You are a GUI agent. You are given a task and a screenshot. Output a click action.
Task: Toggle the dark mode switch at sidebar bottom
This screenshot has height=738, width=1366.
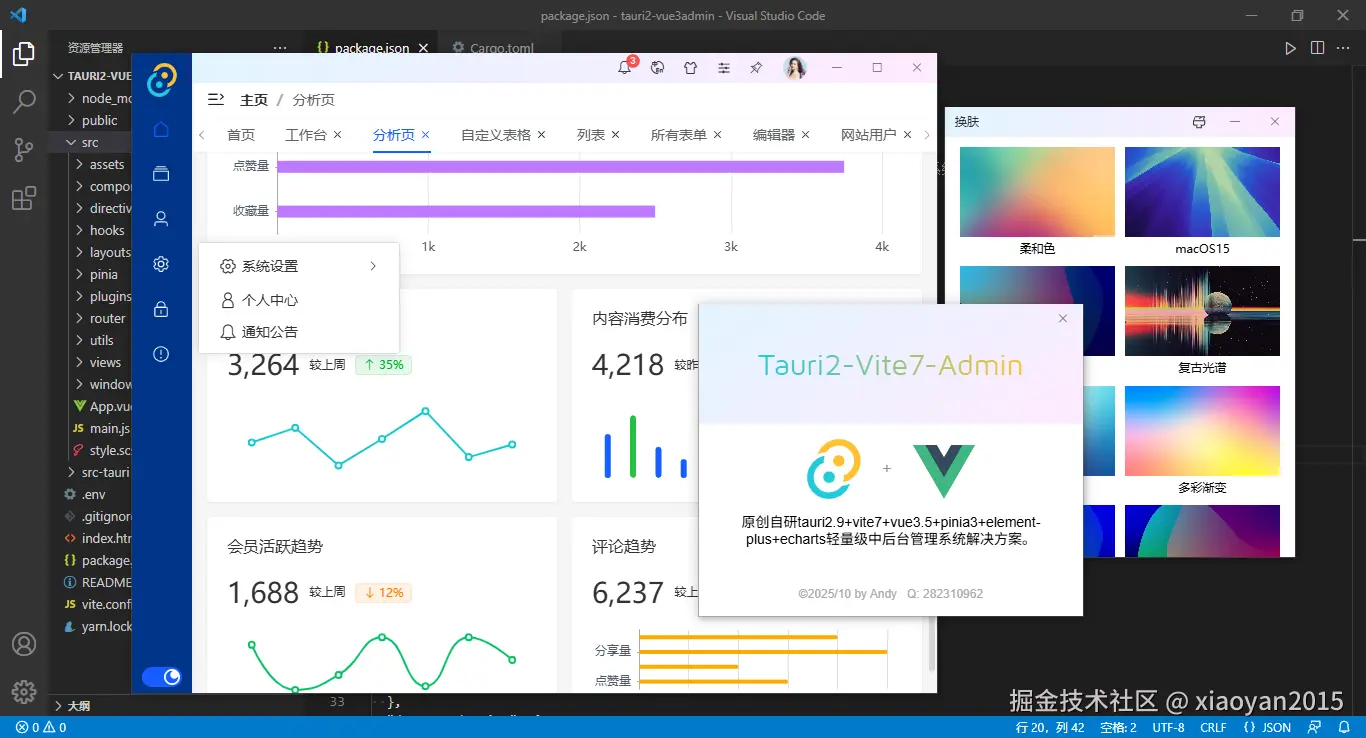click(162, 676)
